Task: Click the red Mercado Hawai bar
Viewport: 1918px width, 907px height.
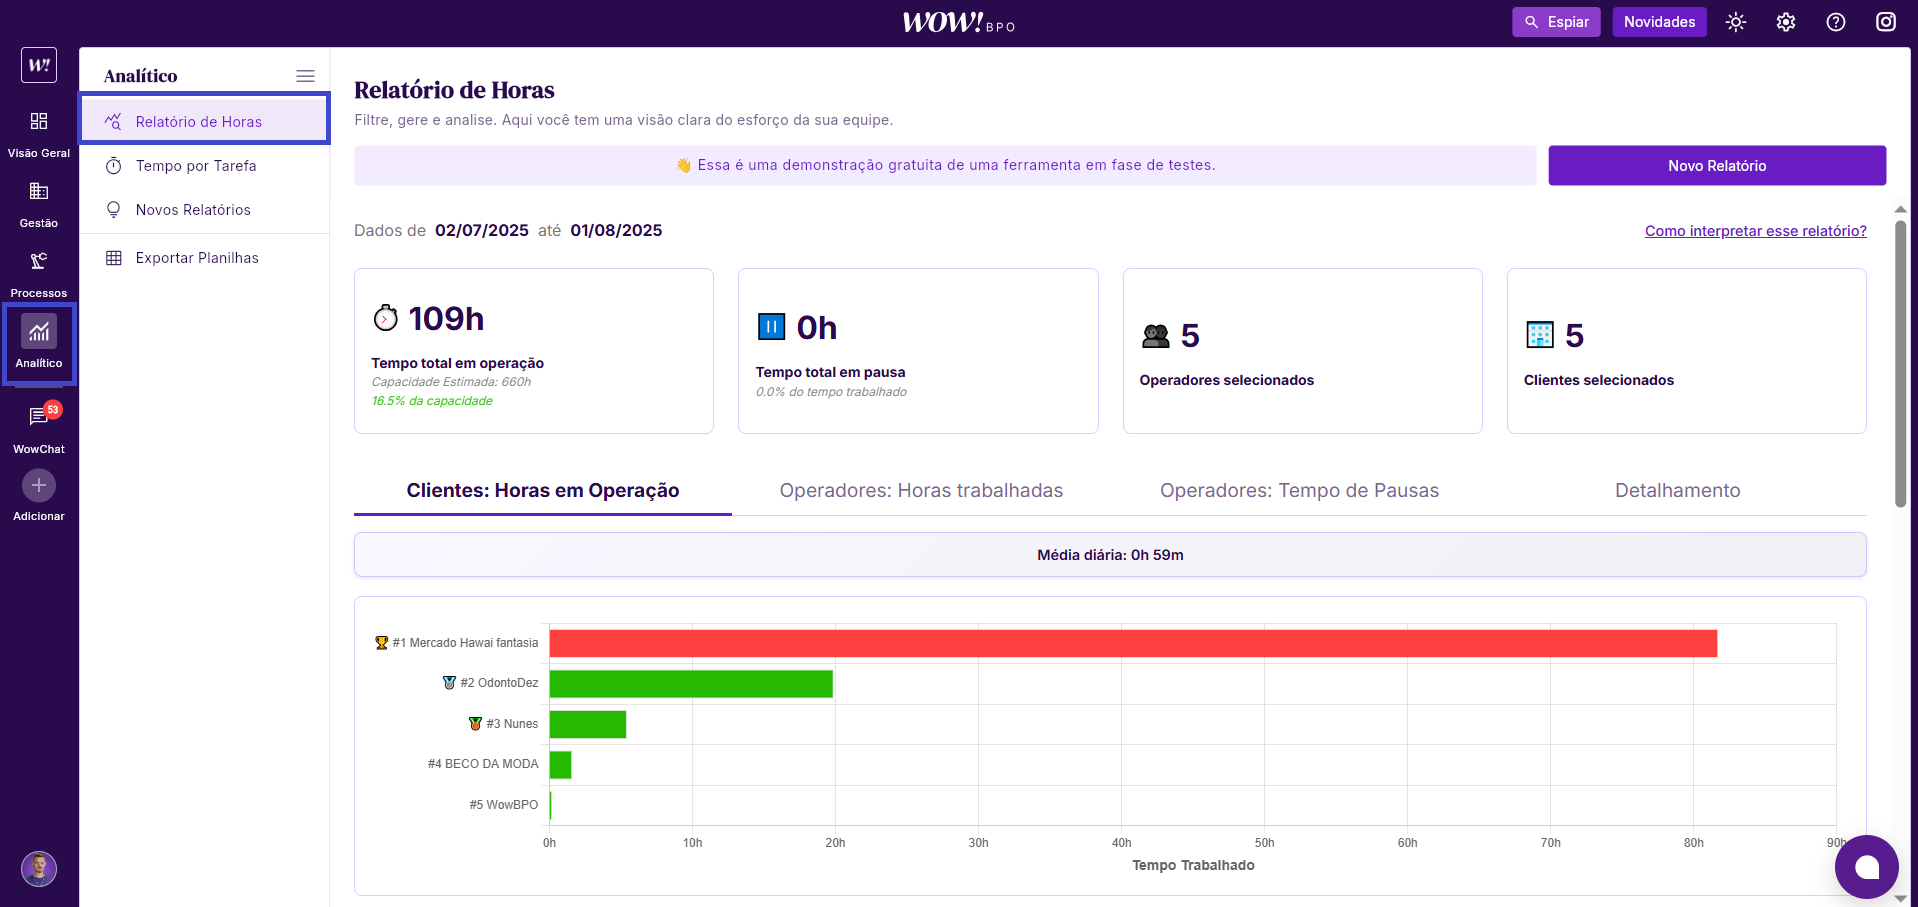Action: point(1132,644)
